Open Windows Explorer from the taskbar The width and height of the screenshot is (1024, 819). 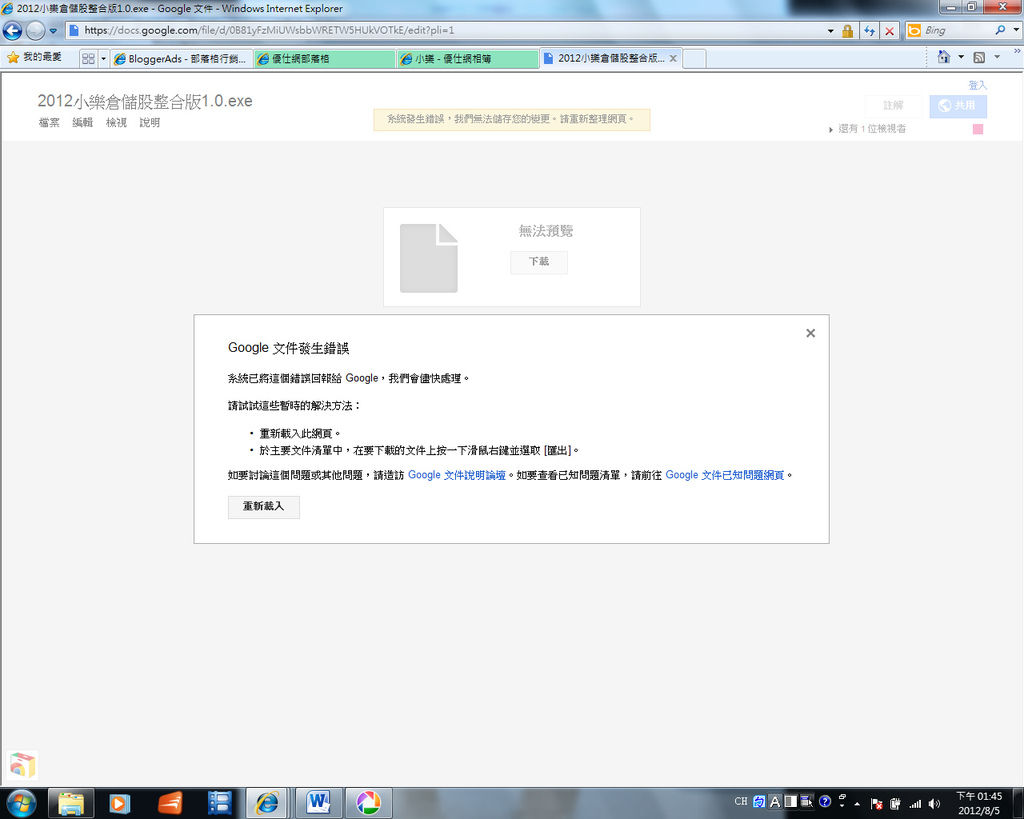tap(71, 803)
